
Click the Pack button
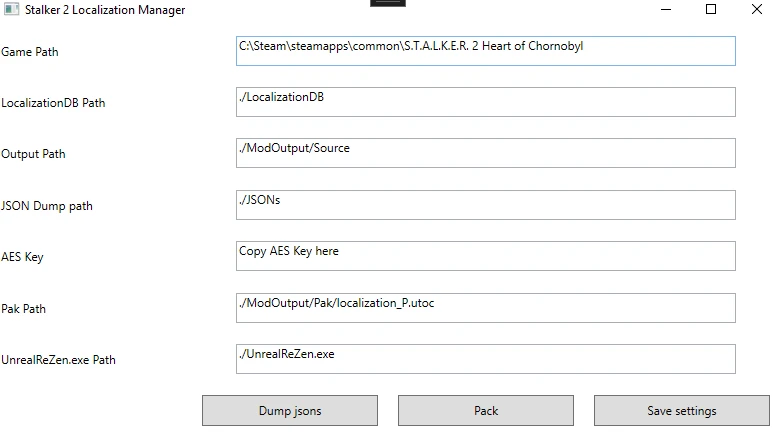click(486, 410)
